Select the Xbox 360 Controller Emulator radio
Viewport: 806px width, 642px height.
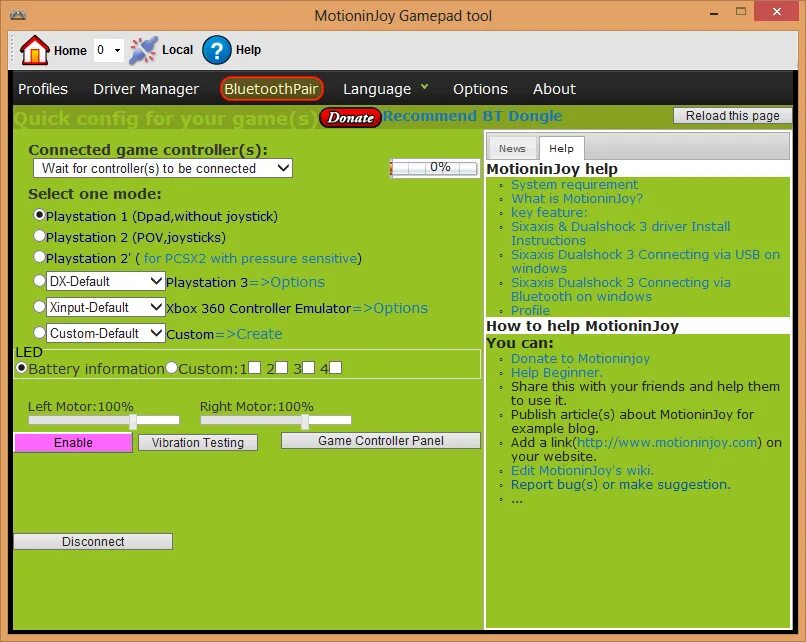(x=39, y=306)
